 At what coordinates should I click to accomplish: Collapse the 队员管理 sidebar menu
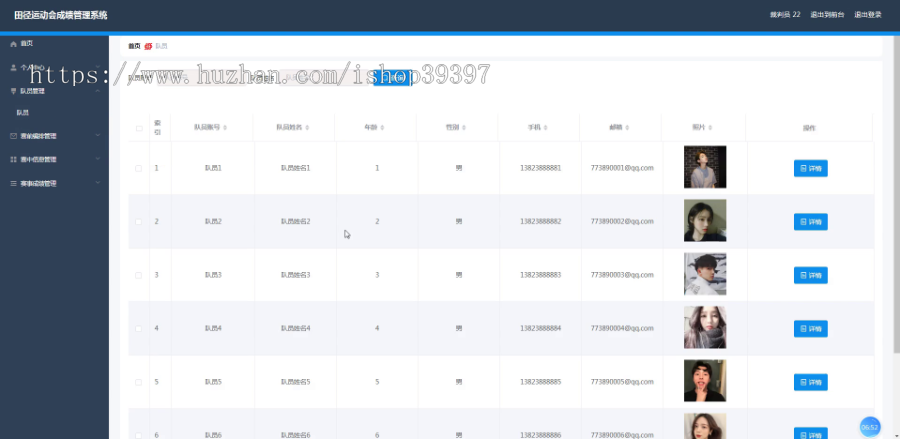point(55,91)
